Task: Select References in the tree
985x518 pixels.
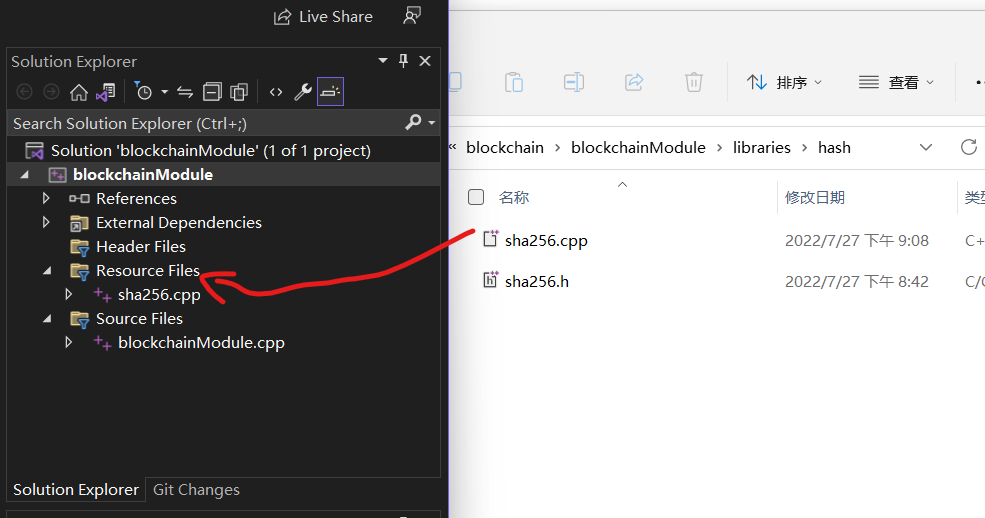Action: pyautogui.click(x=136, y=199)
